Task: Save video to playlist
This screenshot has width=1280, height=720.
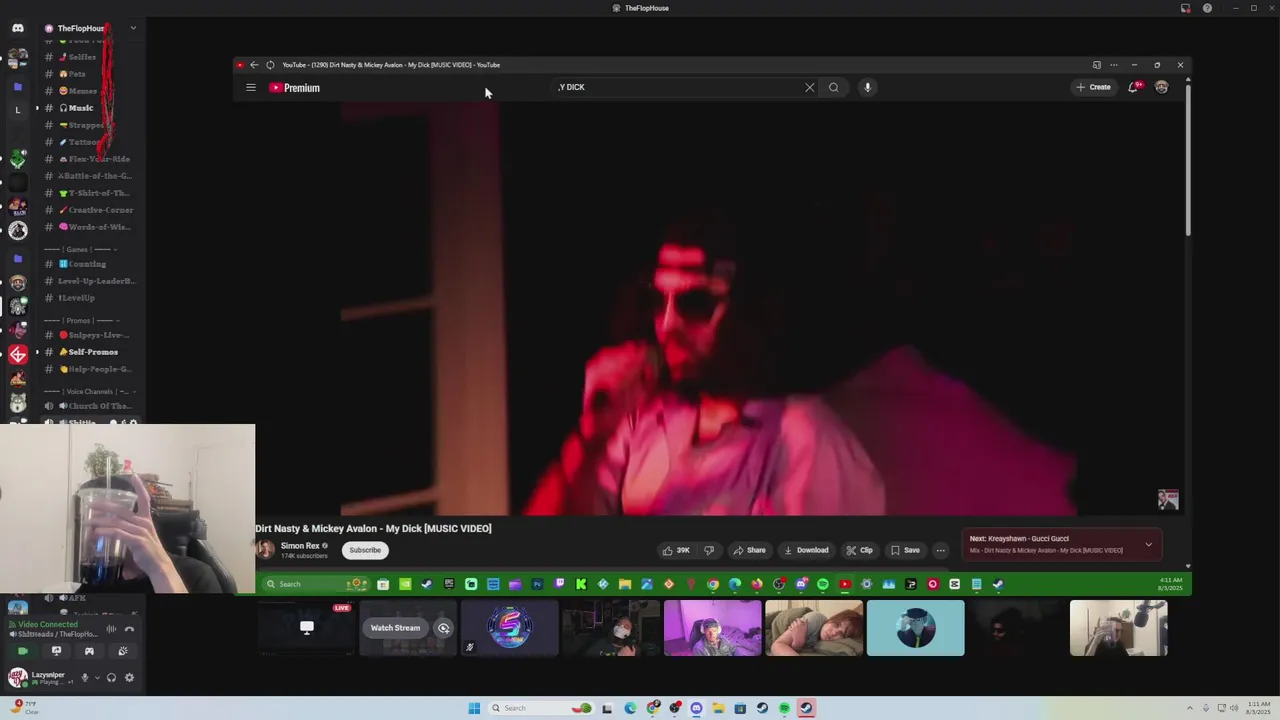Action: [905, 550]
